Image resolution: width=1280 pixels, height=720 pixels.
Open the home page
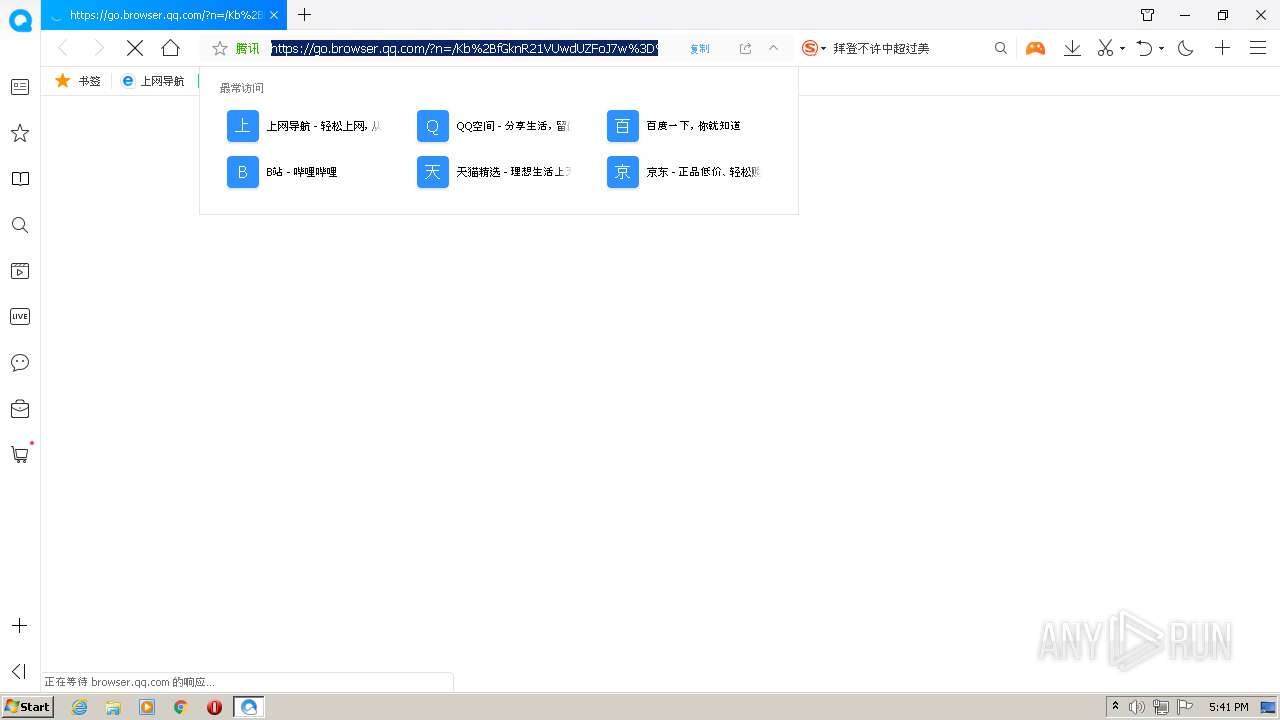tap(171, 48)
